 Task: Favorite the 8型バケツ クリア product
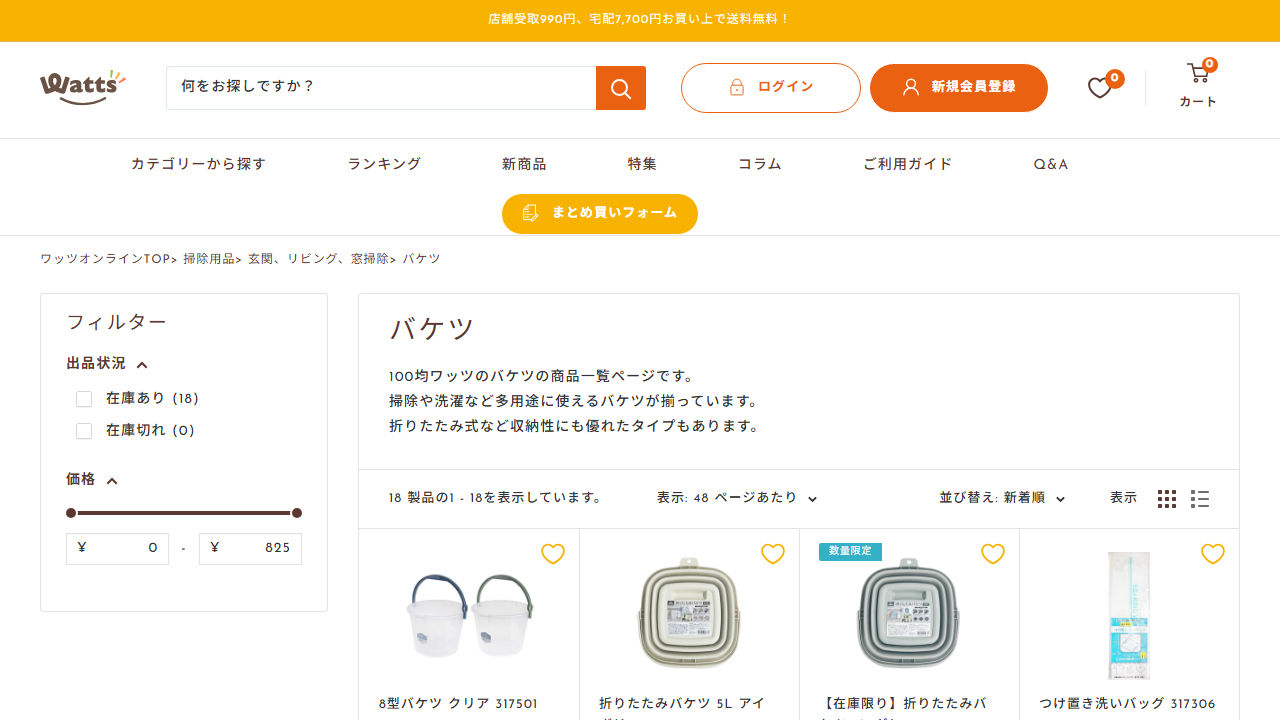553,554
